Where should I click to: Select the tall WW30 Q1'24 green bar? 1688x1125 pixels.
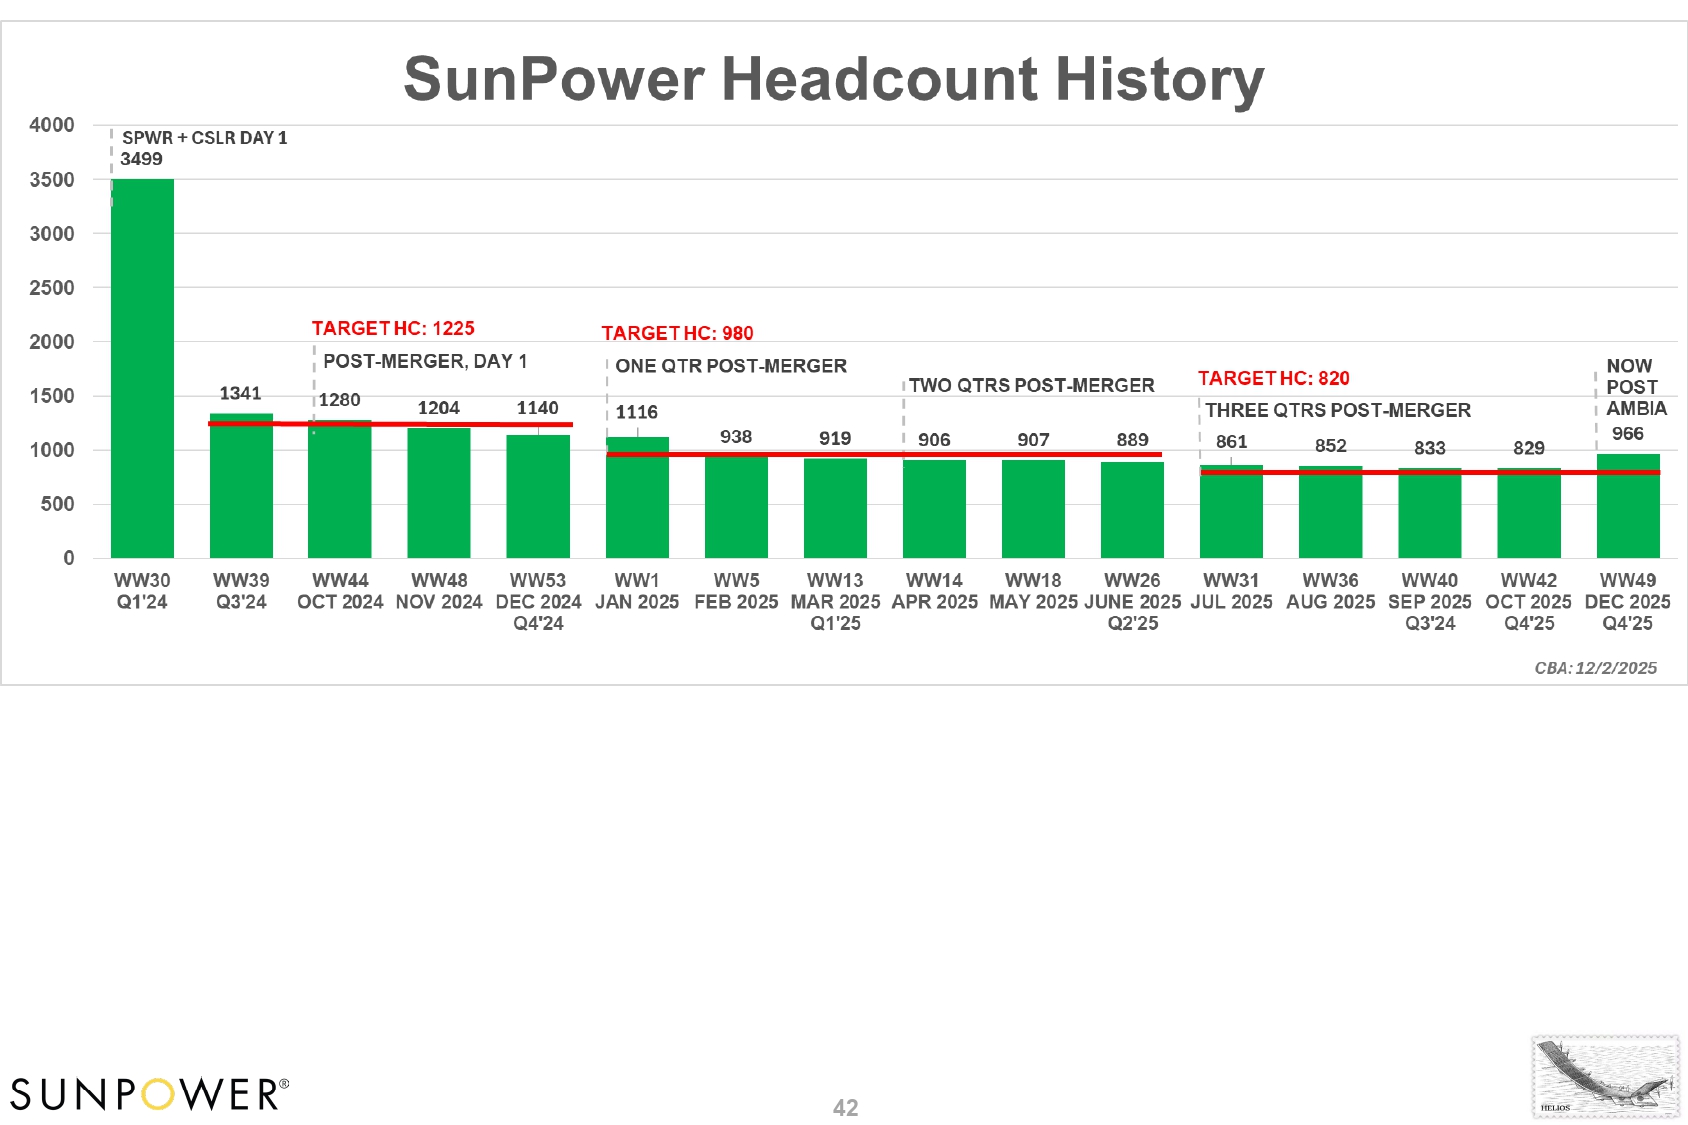(x=142, y=368)
